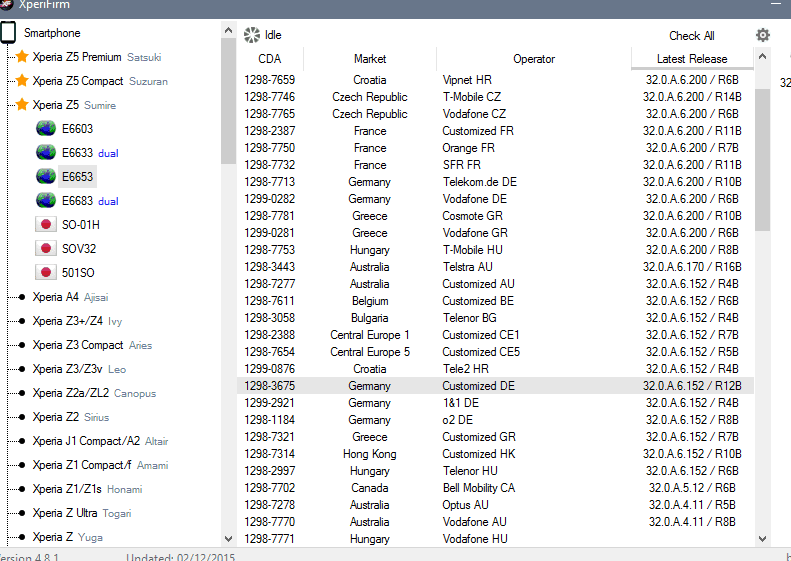
Task: Sort by the Latest Release column header
Action: (x=692, y=59)
